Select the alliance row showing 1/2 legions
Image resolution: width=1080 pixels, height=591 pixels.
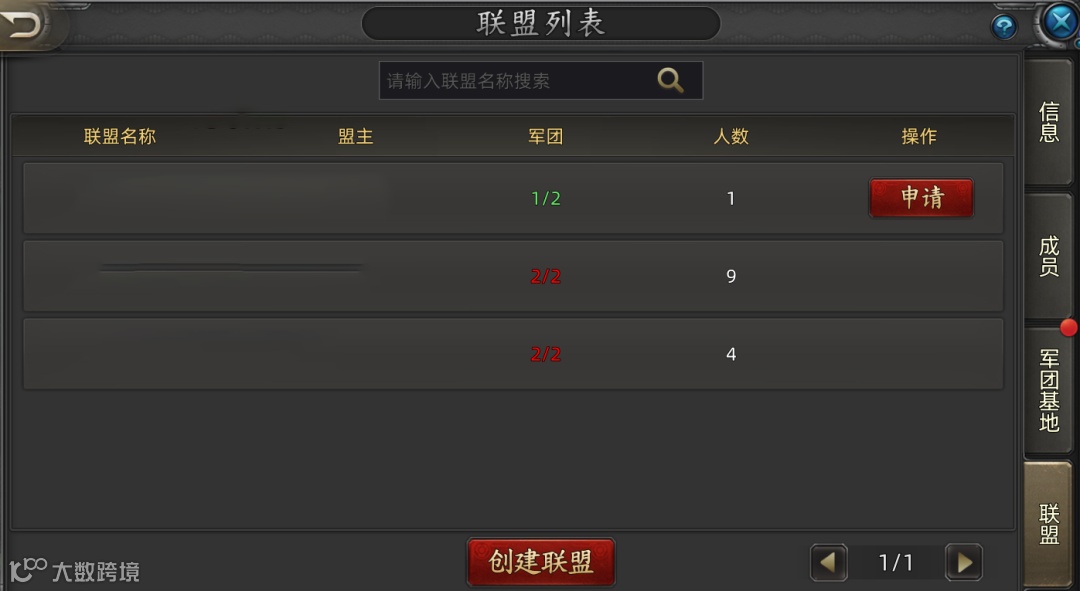pyautogui.click(x=513, y=198)
